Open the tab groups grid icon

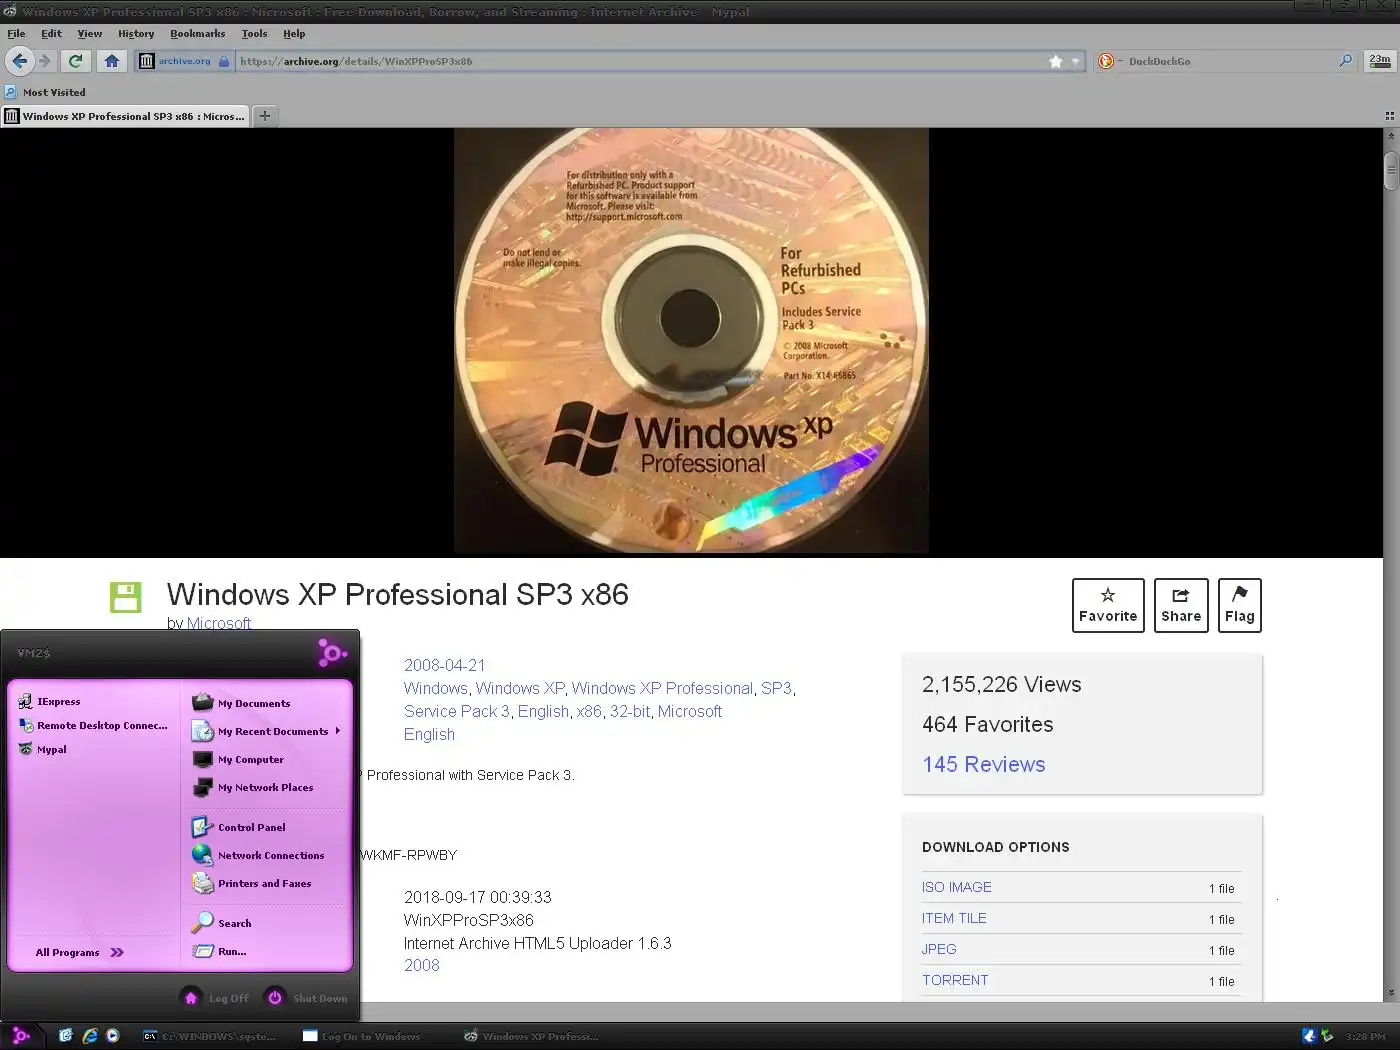coord(1389,116)
